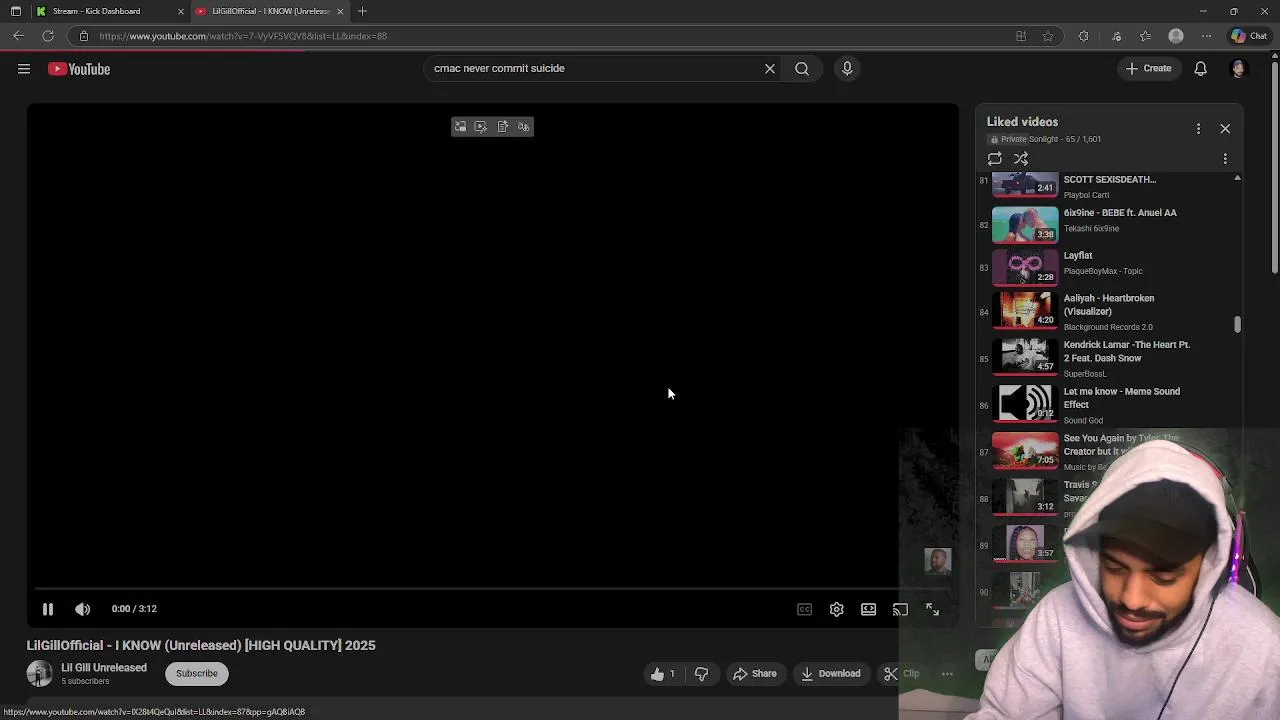
Task: Subscribe to Lil Gill Unreleased
Action: point(197,674)
